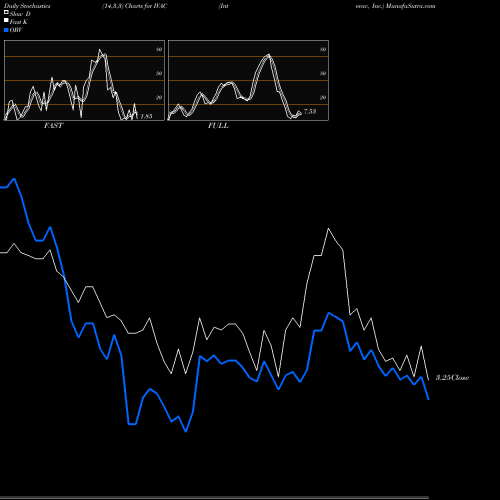Image resolution: width=500 pixels, height=500 pixels.
Task: Click the Slow D legend swatch
Action: (x=6, y=13)
